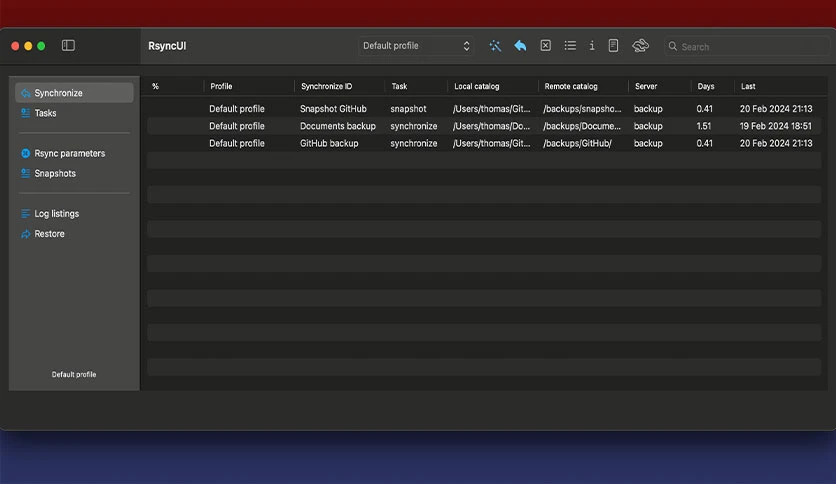Click the magic wand estimate icon
Screen dimensions: 836x484
[x=495, y=46]
